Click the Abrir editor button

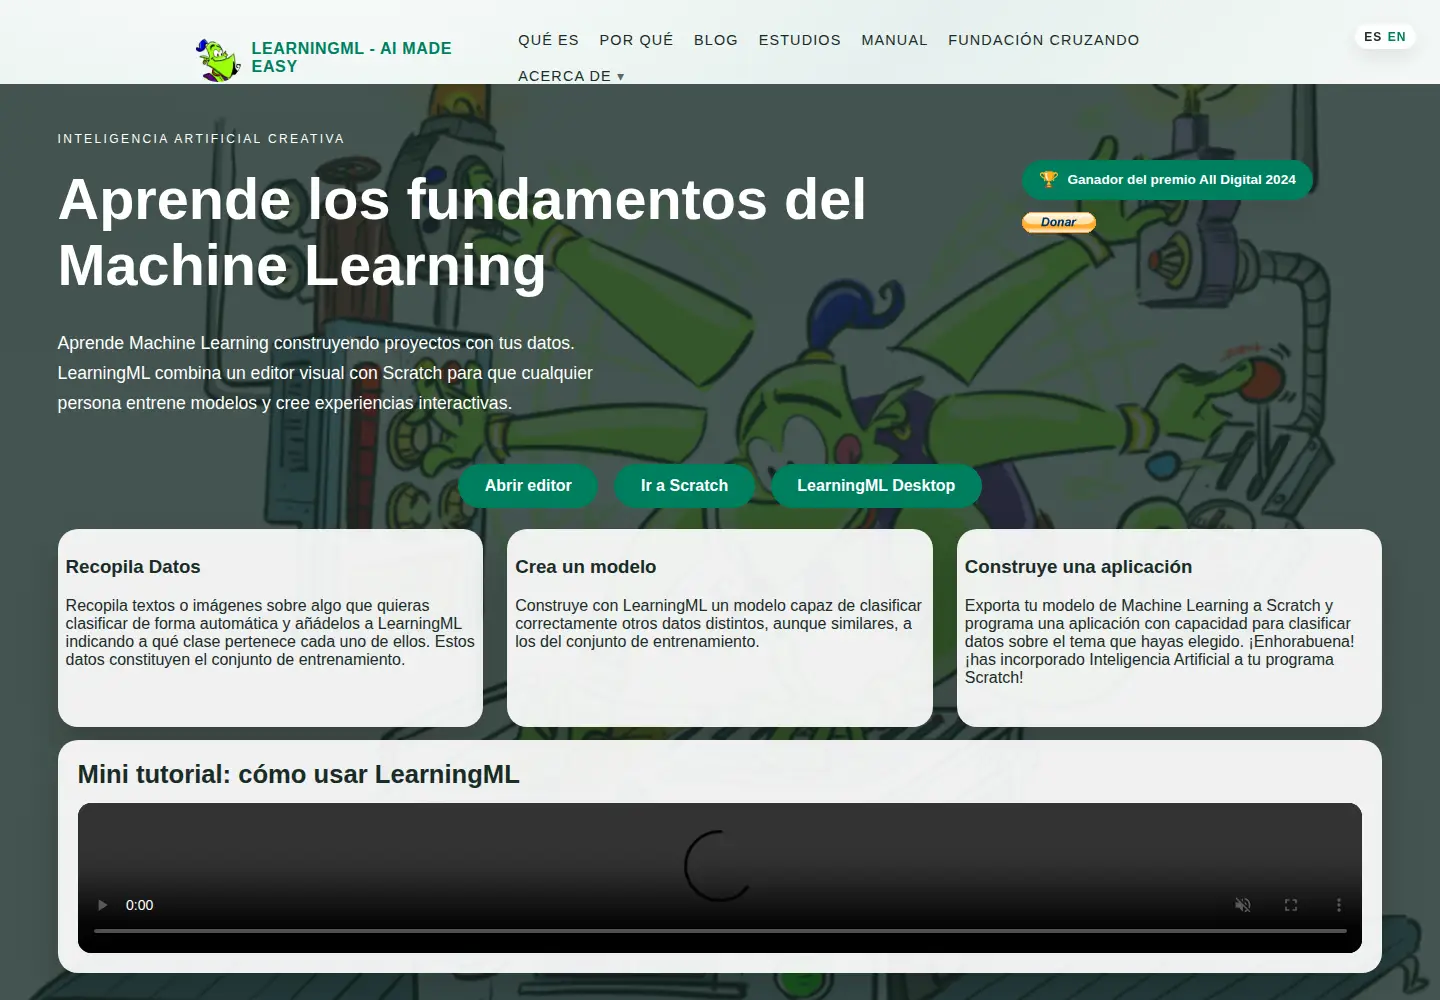[528, 485]
